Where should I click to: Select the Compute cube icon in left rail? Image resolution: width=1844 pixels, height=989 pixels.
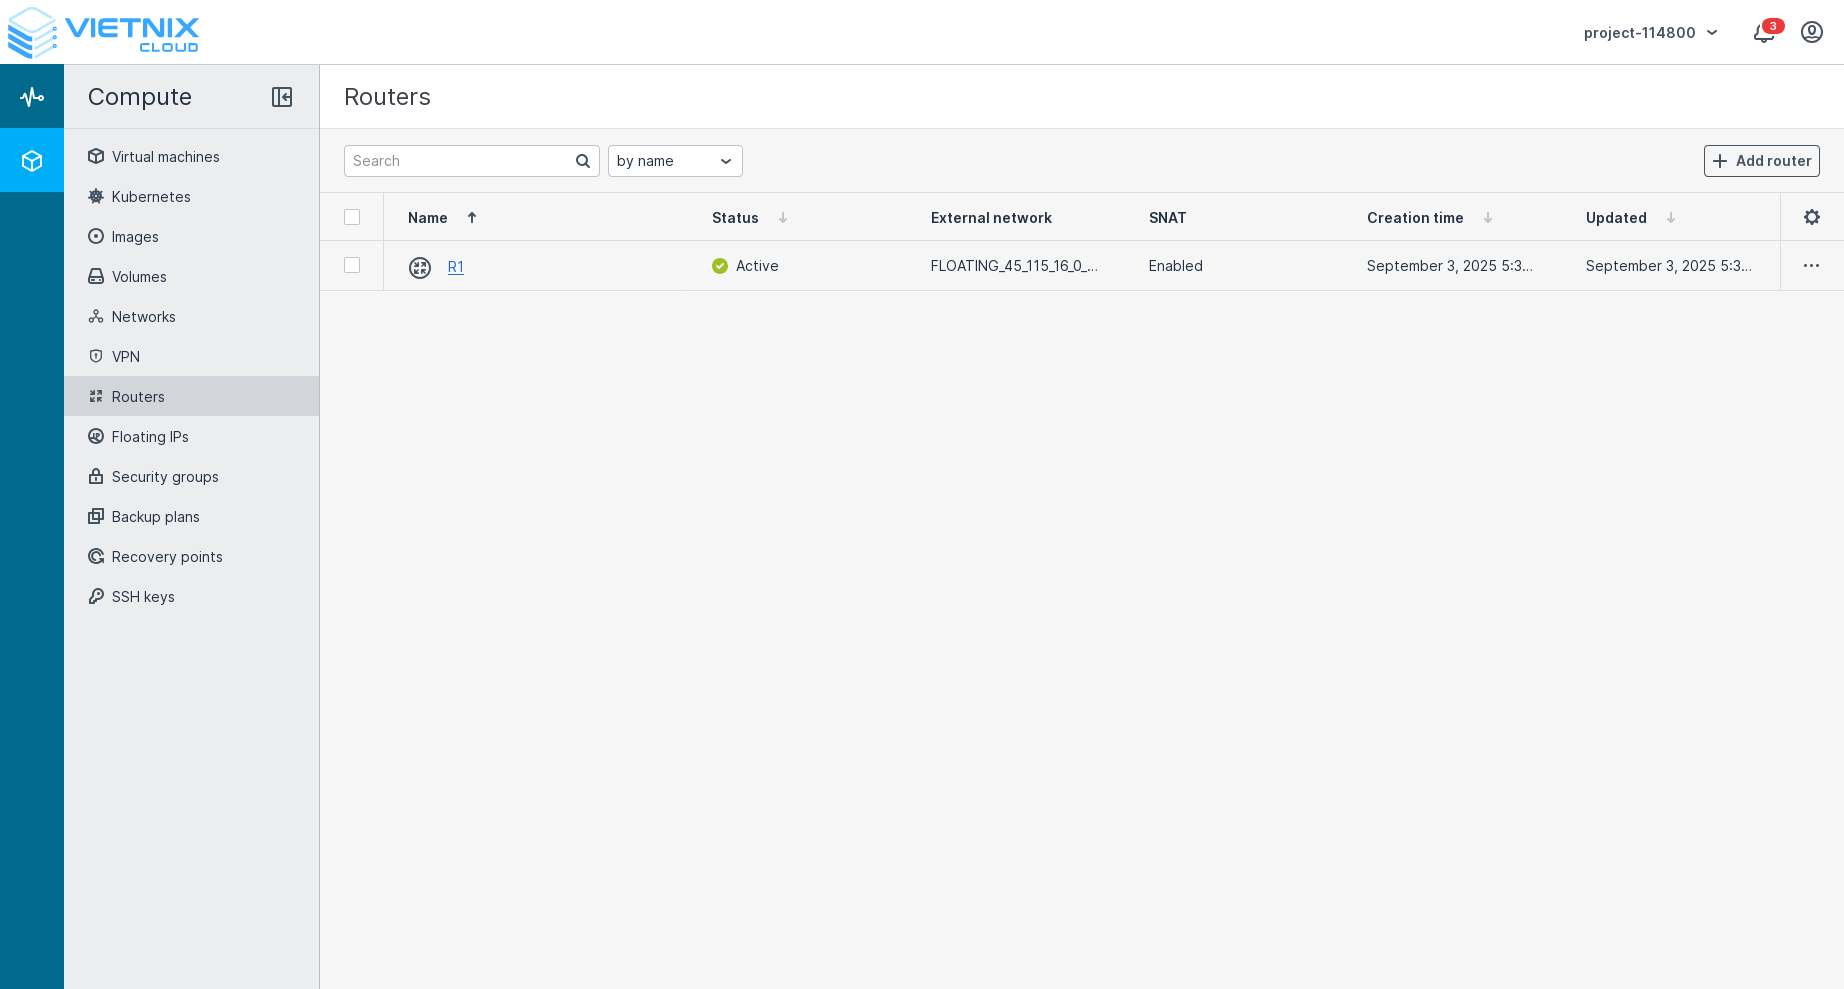coord(32,161)
